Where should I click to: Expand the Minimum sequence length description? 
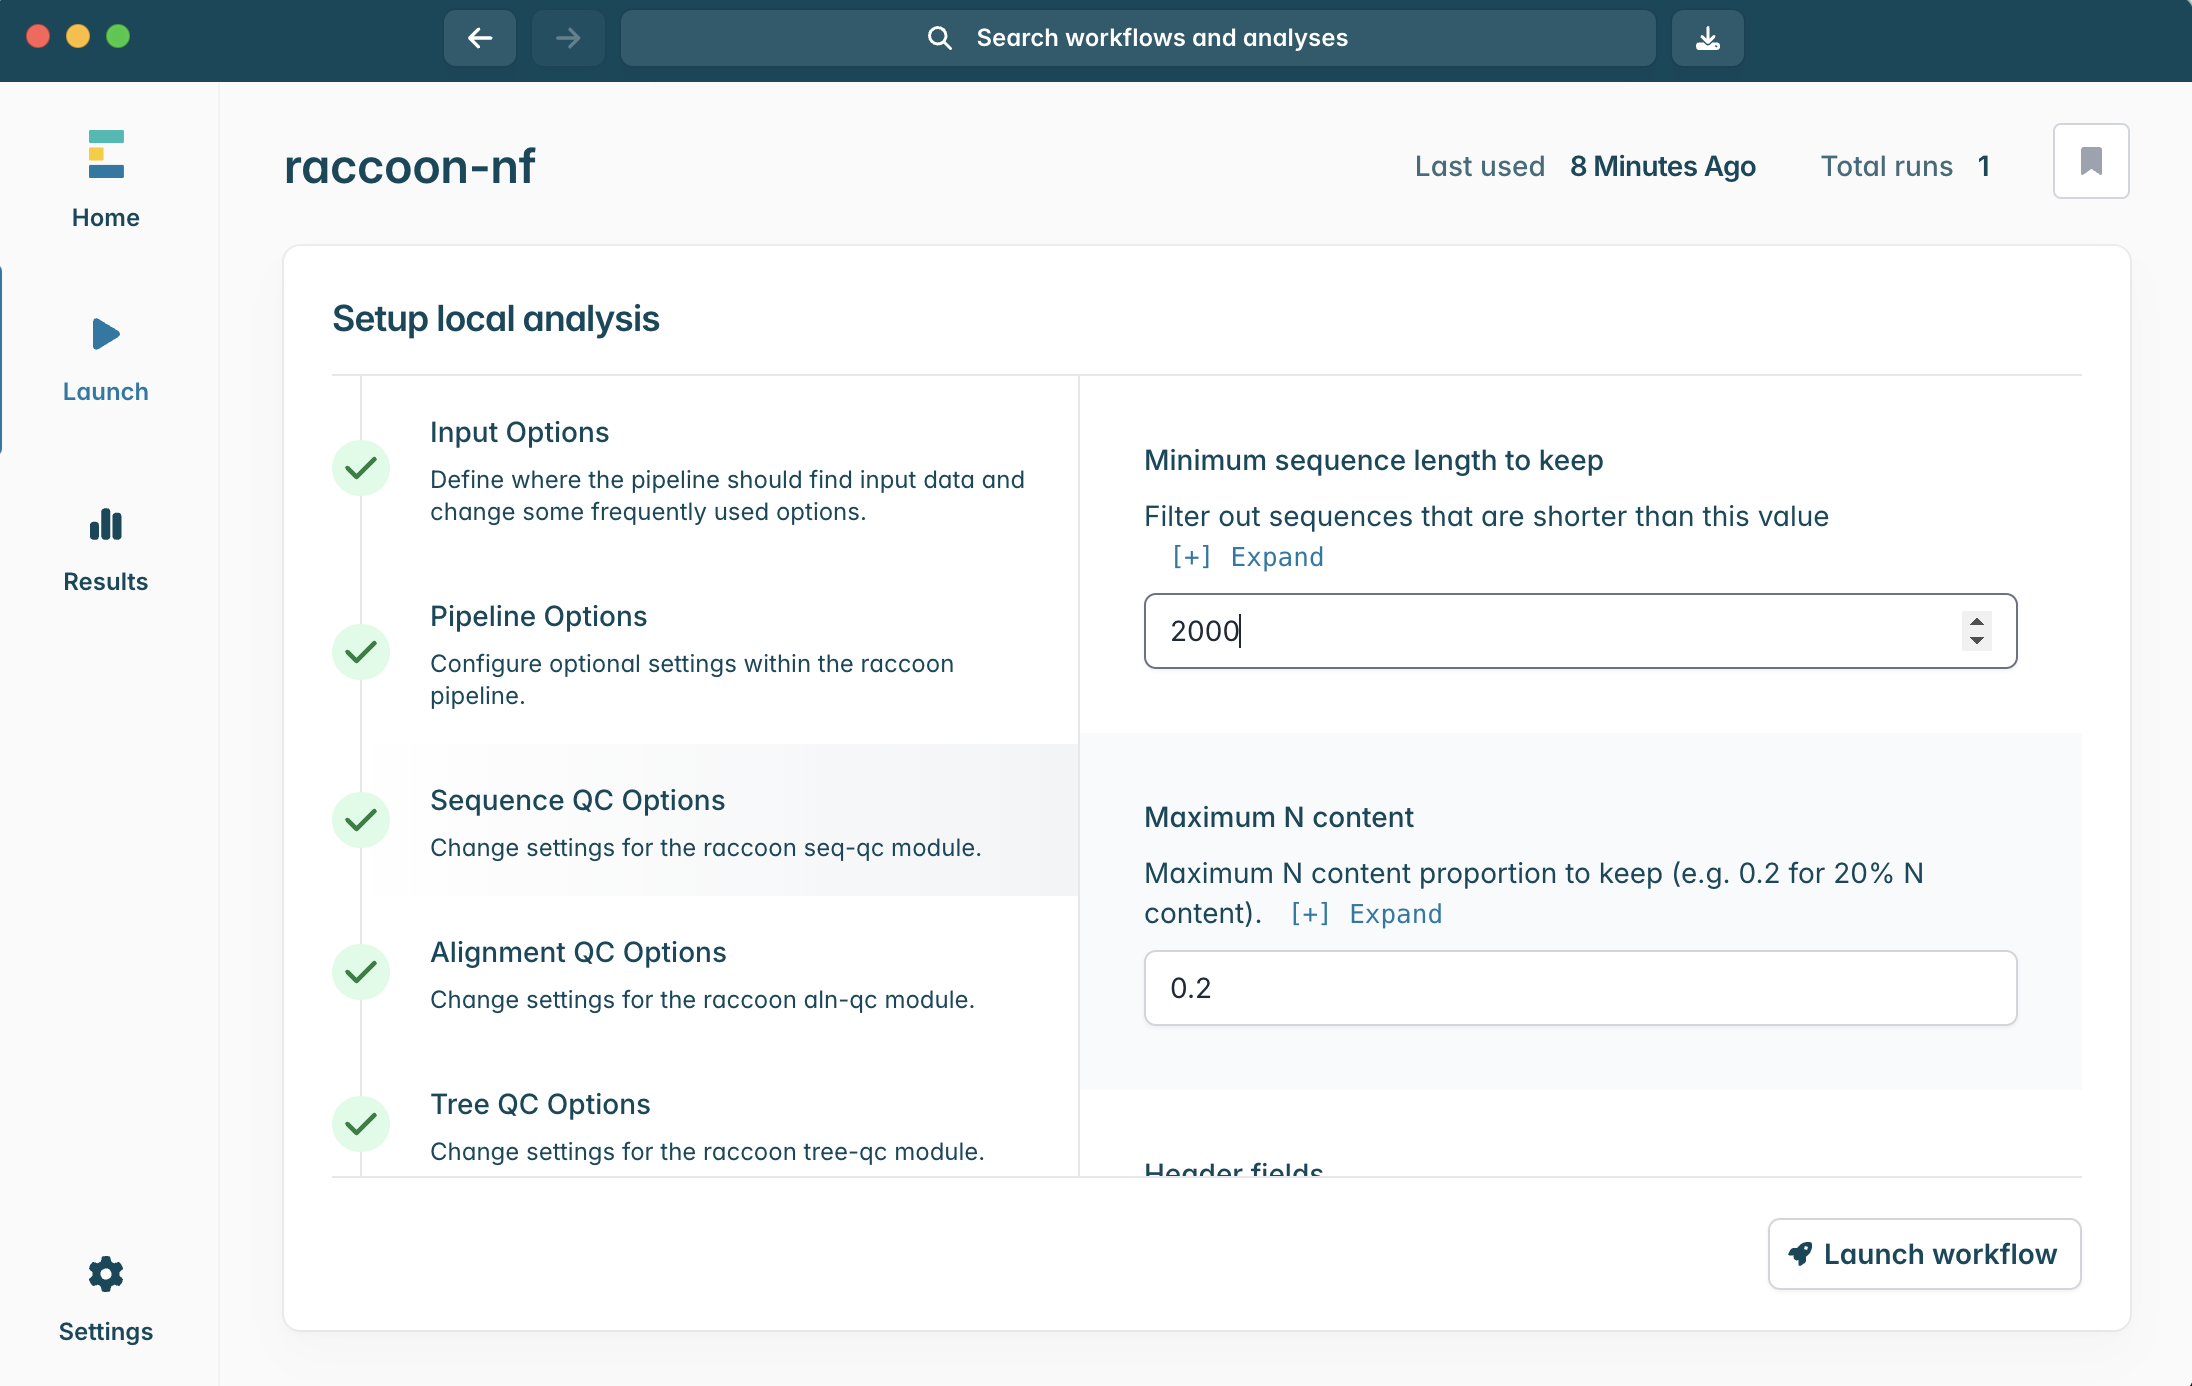[1248, 557]
